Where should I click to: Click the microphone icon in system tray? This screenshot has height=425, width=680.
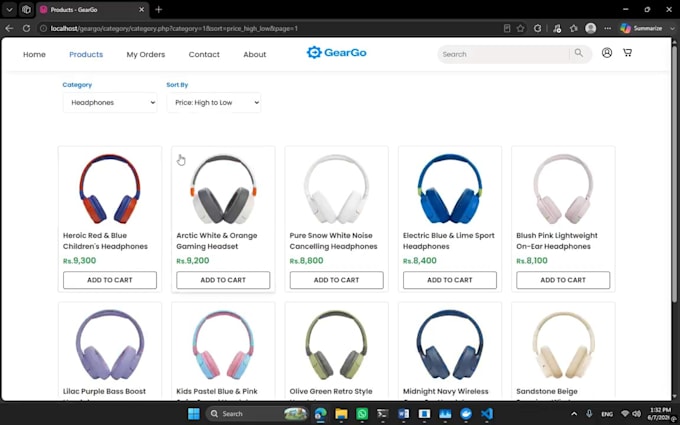point(589,414)
